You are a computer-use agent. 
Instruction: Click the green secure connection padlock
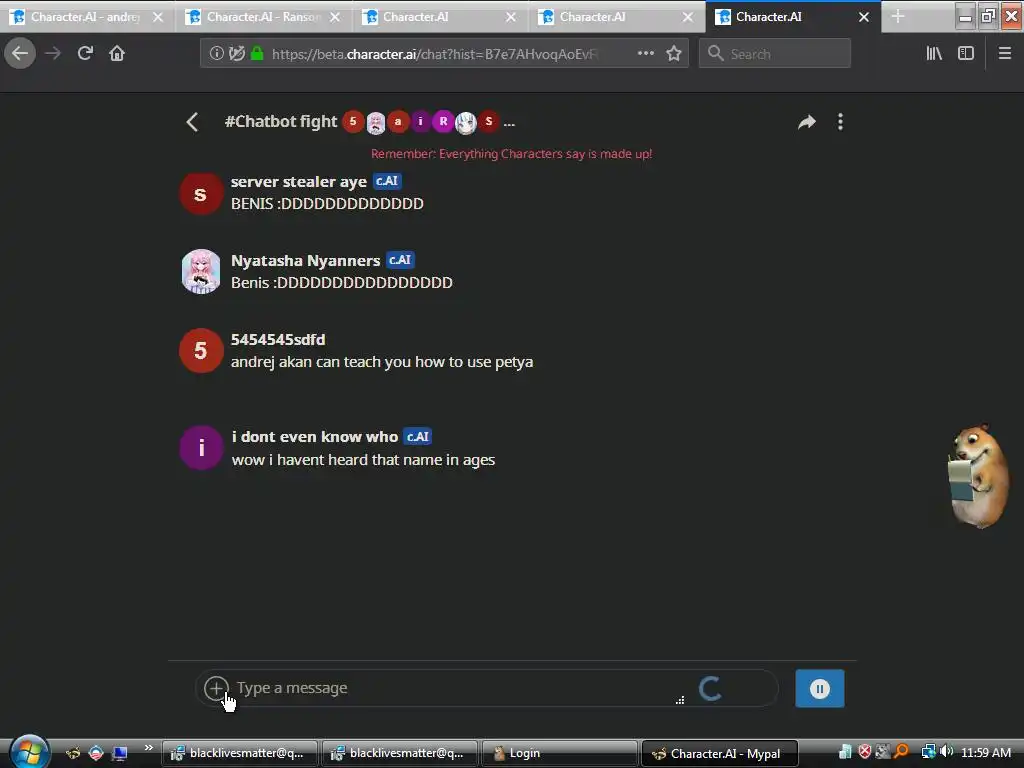click(257, 54)
